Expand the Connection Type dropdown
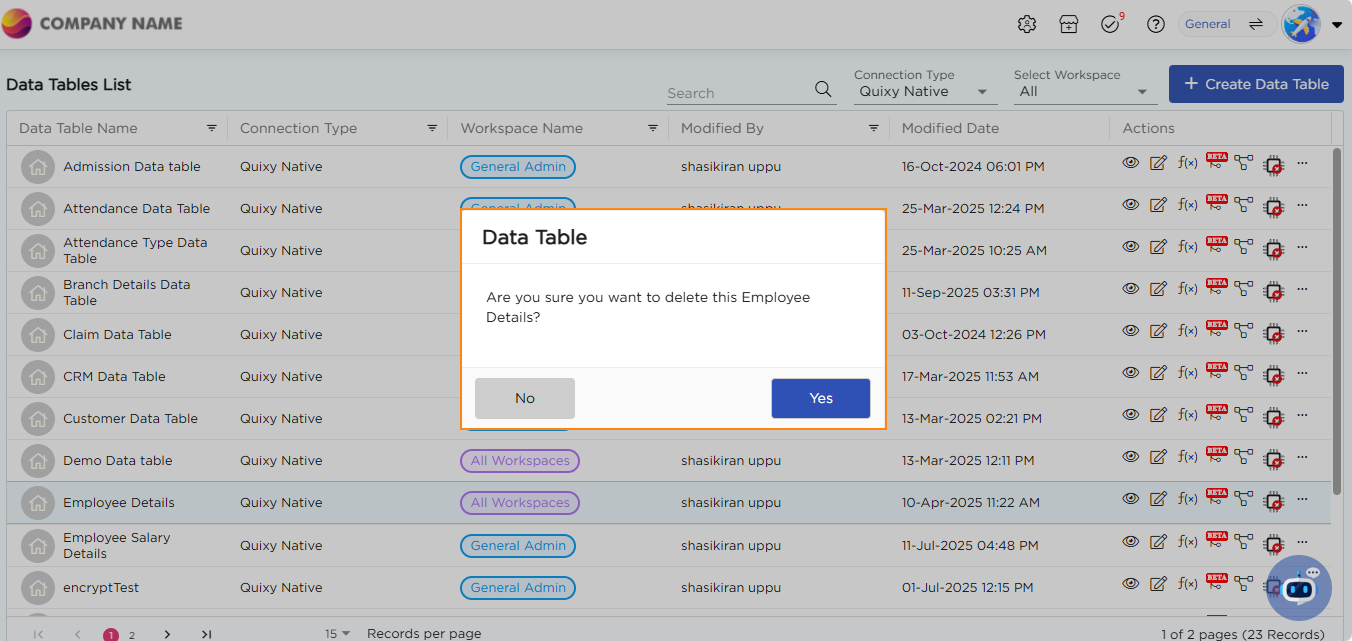The image size is (1352, 641). pyautogui.click(x=924, y=91)
